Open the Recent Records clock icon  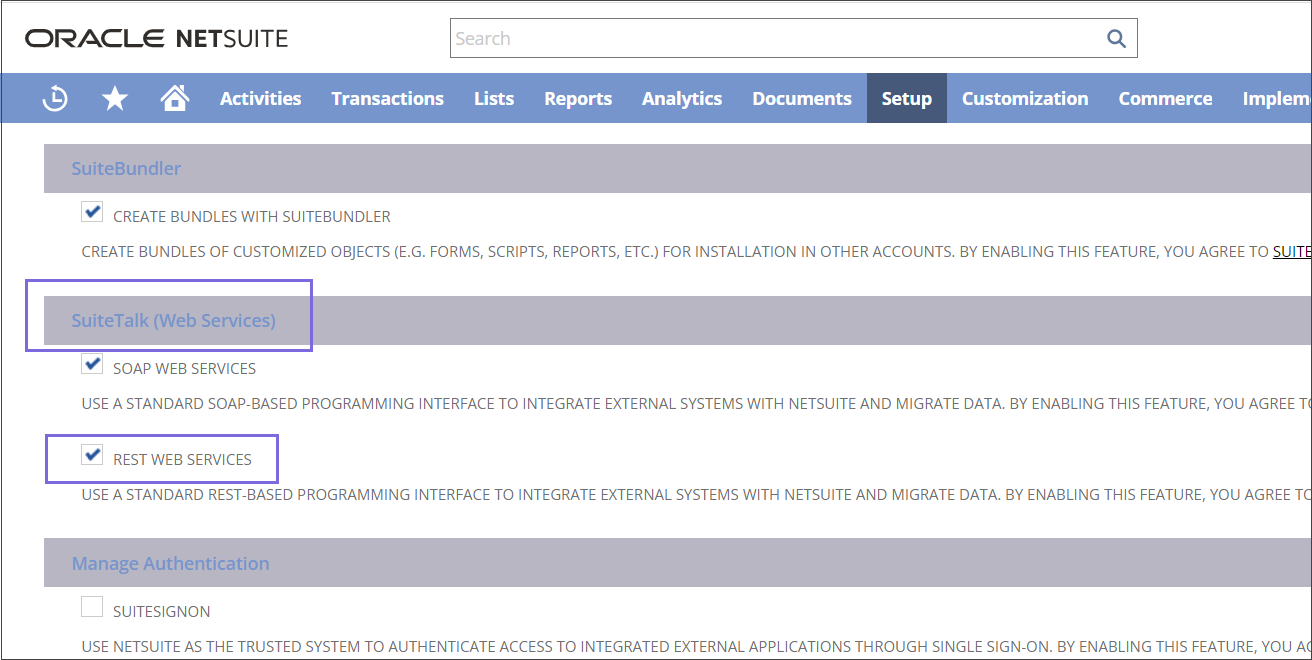click(55, 98)
